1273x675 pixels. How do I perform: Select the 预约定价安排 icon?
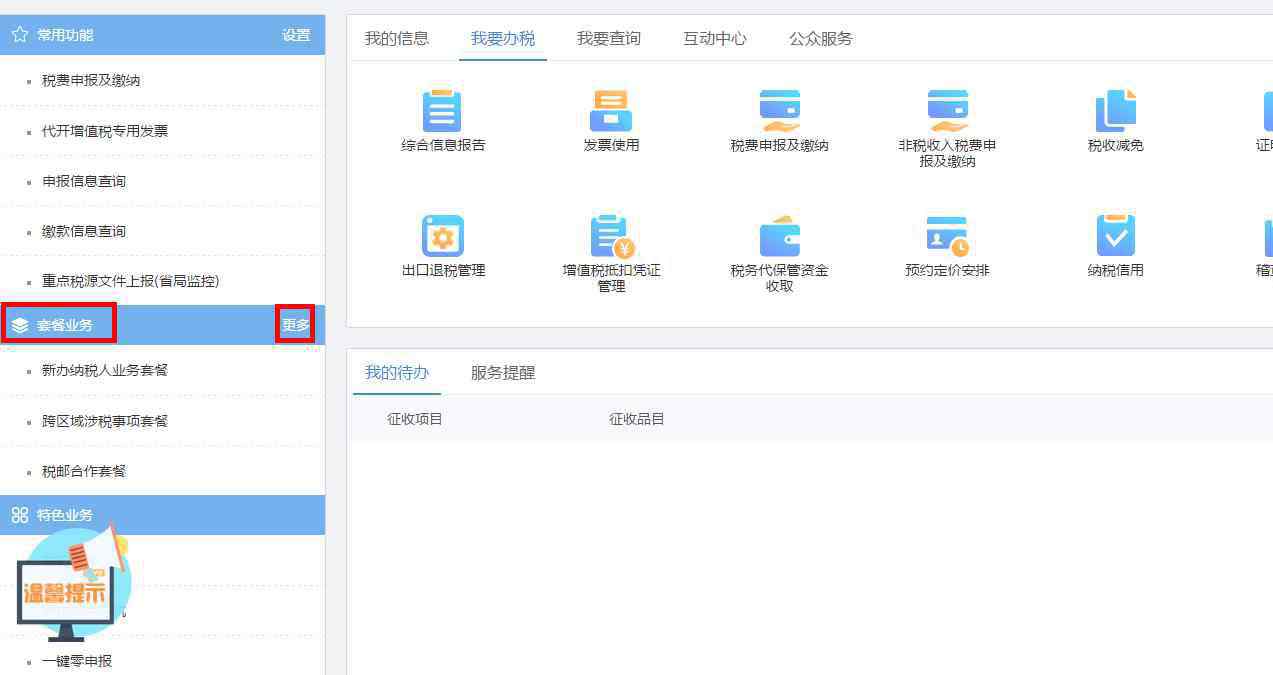click(x=947, y=236)
